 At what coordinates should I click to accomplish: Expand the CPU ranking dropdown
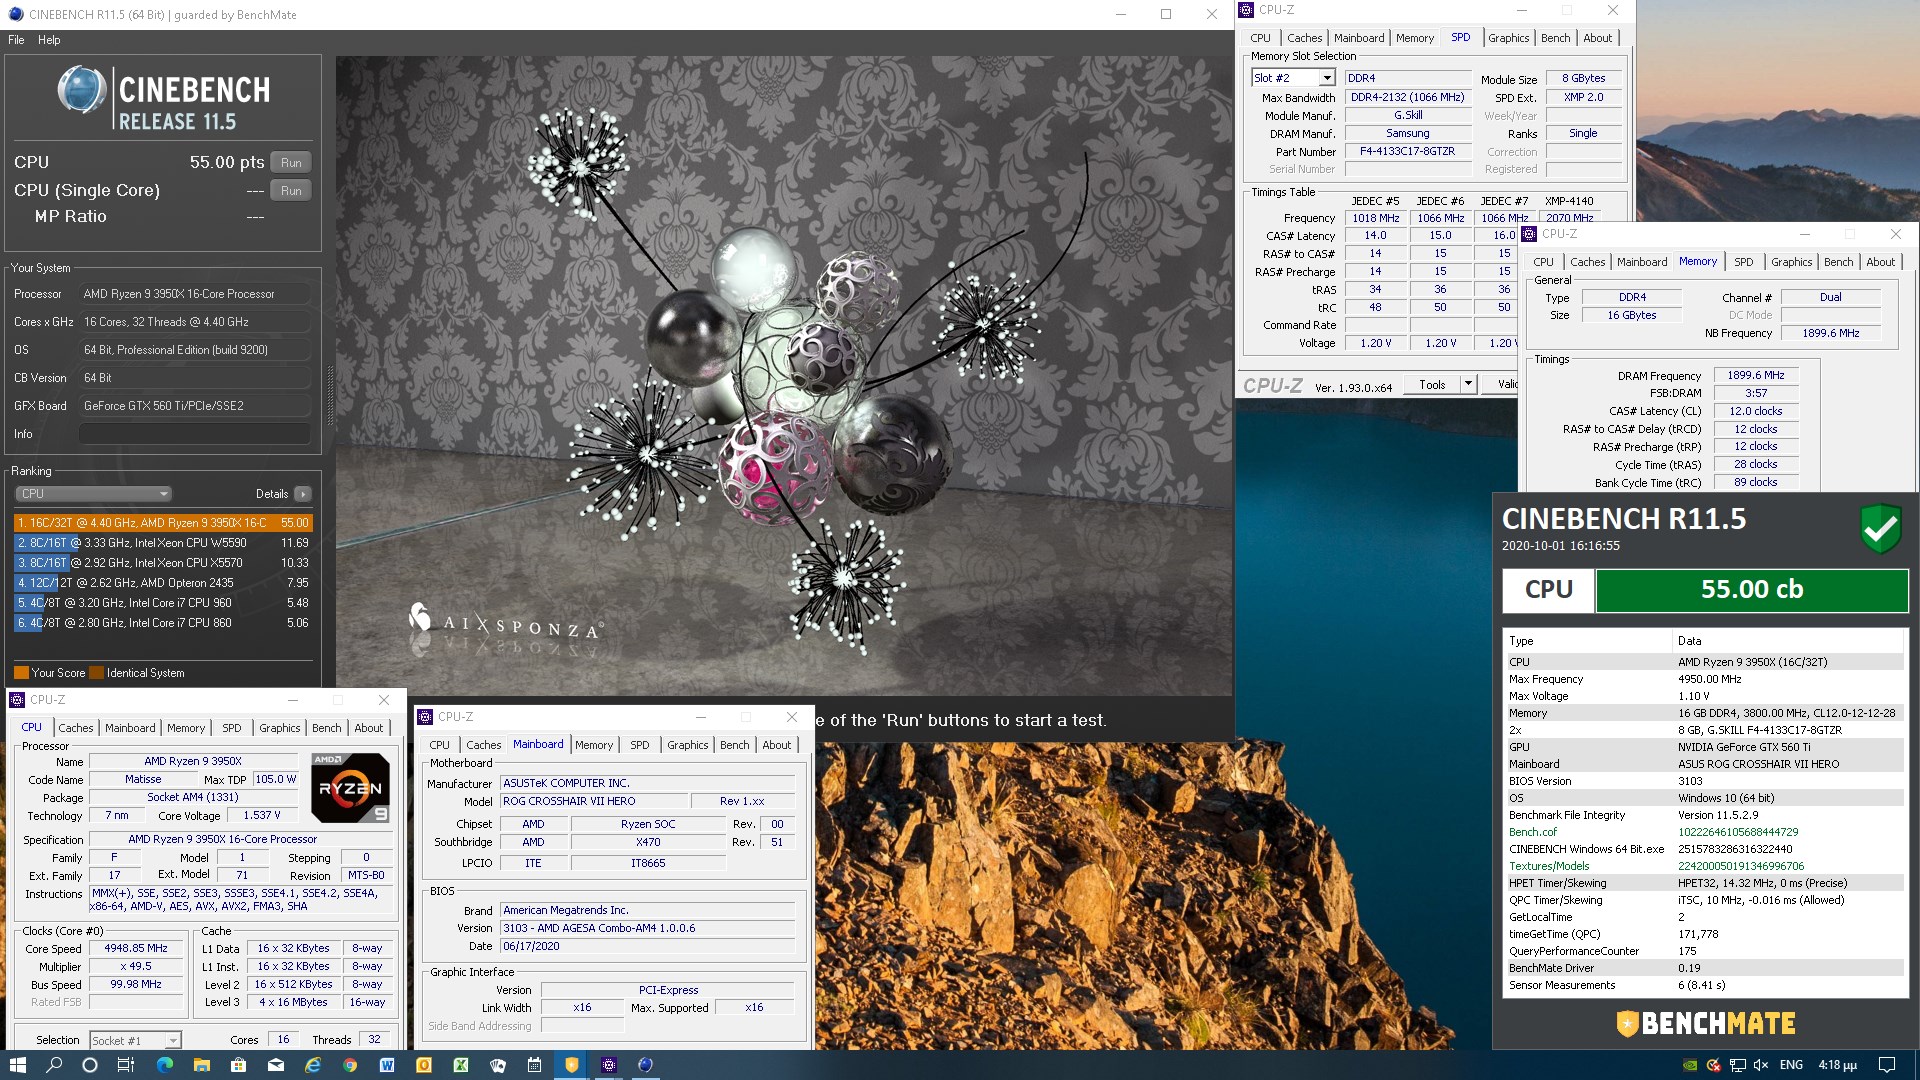(x=93, y=494)
